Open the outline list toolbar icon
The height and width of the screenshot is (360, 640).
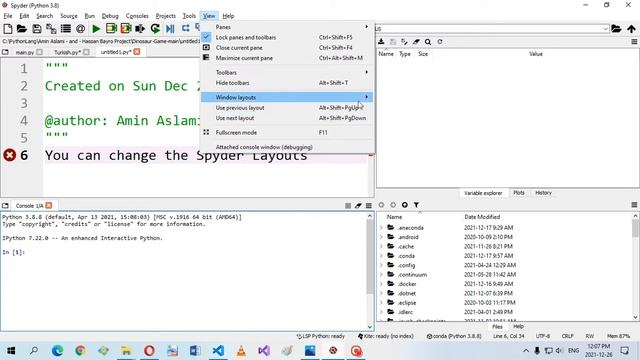pos(66,29)
